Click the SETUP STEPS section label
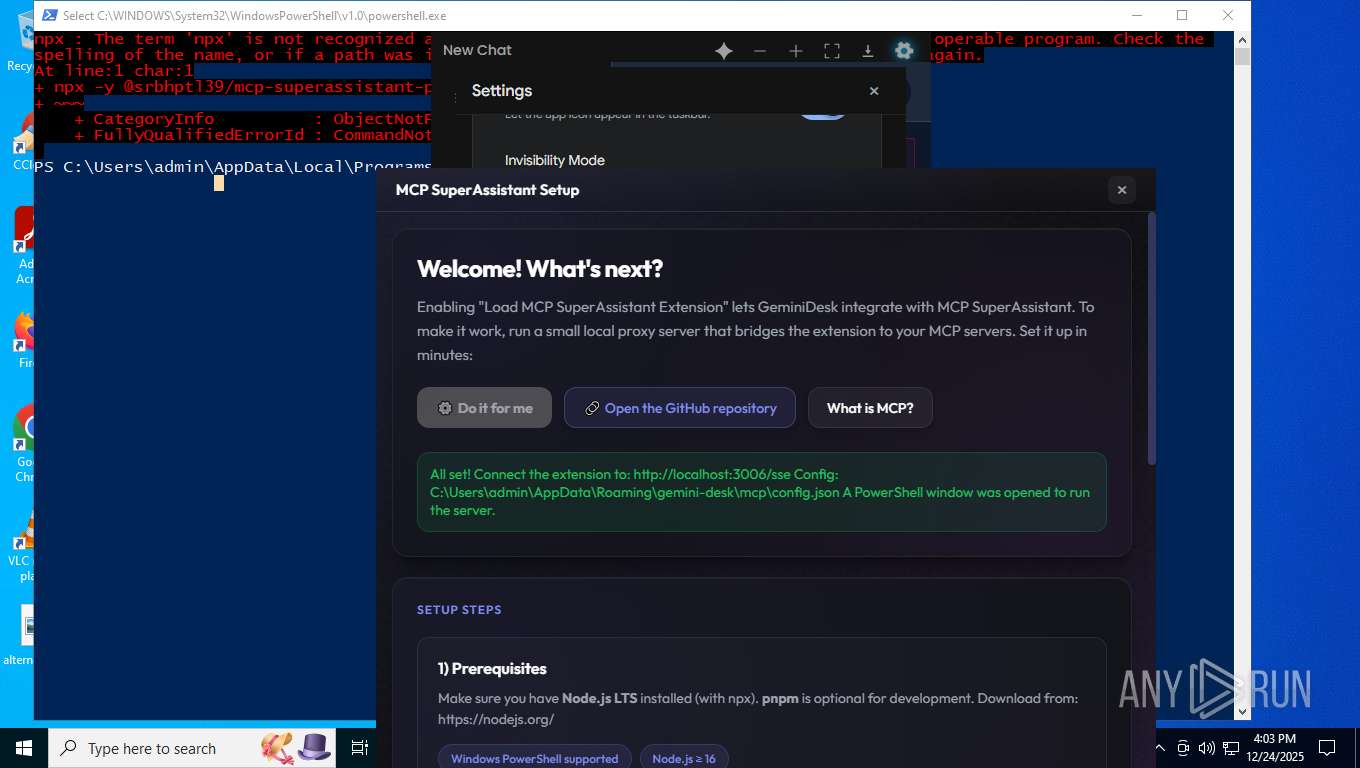This screenshot has width=1360, height=768. [459, 610]
